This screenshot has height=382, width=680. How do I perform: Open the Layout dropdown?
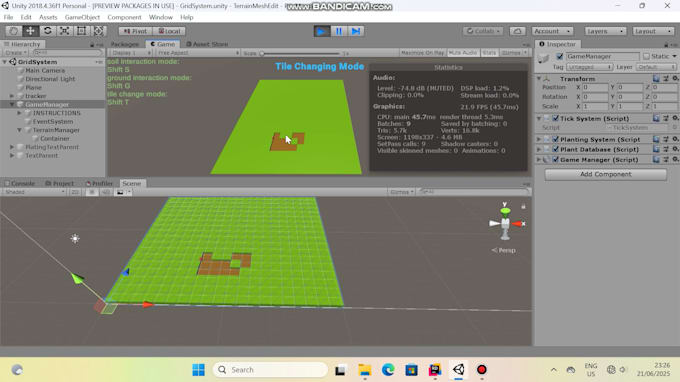point(653,31)
